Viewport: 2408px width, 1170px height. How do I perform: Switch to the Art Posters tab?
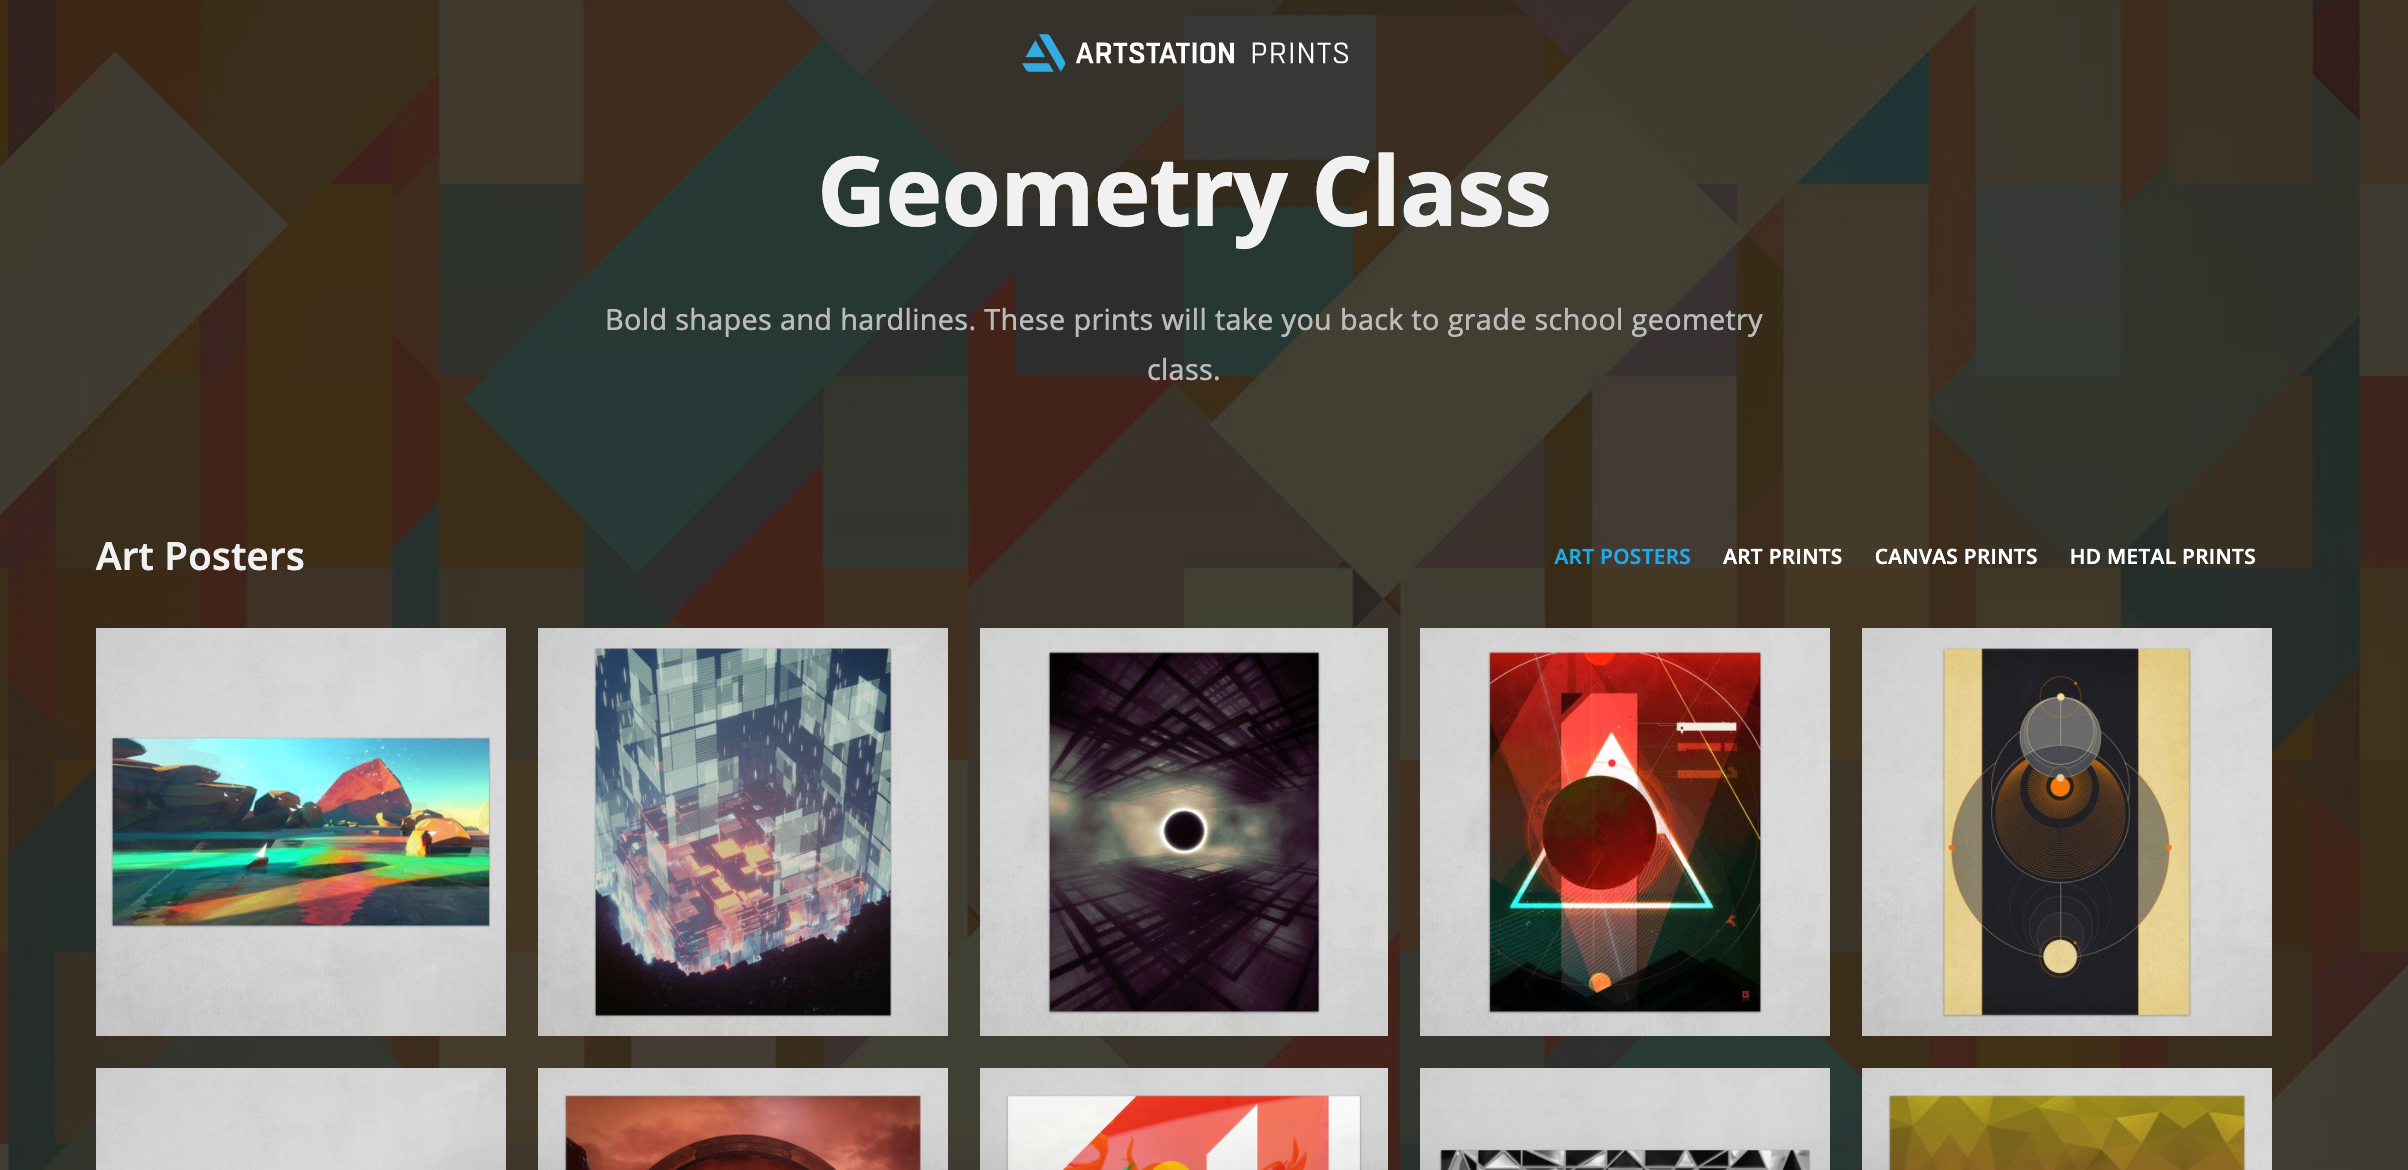(x=1622, y=556)
